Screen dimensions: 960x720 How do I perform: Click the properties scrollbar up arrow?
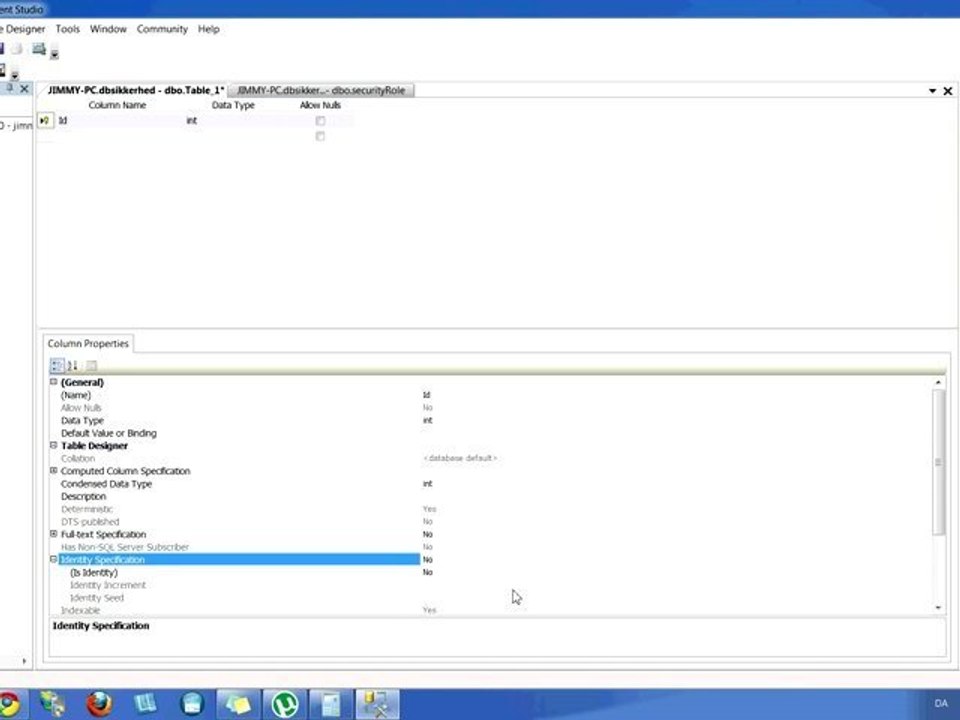pyautogui.click(x=938, y=383)
